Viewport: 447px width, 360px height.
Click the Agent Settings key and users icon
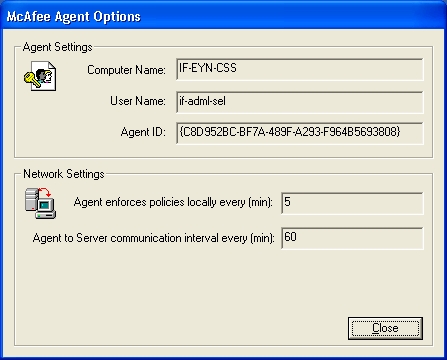40,76
